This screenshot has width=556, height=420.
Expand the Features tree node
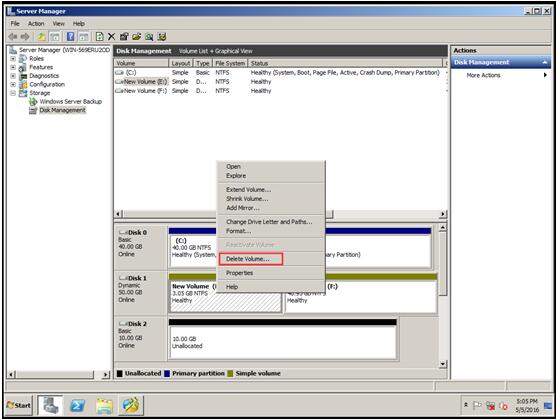coord(13,67)
